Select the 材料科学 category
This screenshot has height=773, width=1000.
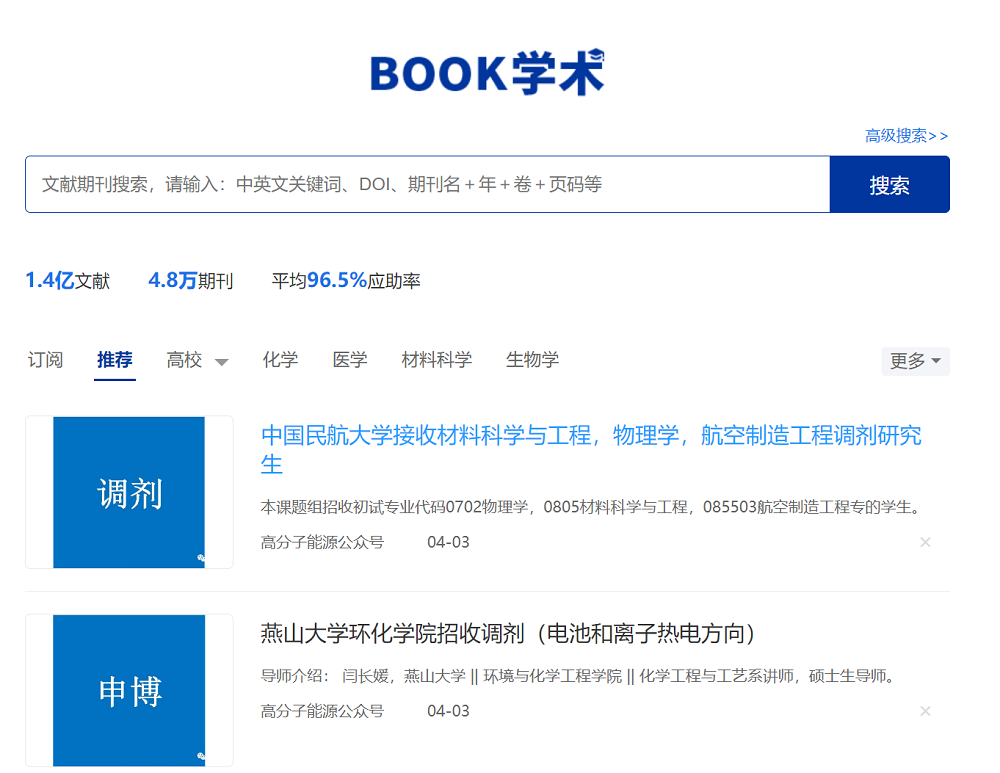[x=436, y=360]
